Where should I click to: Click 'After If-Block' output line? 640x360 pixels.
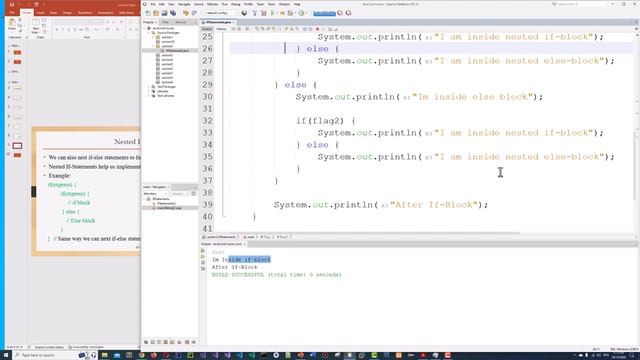pos(234,267)
